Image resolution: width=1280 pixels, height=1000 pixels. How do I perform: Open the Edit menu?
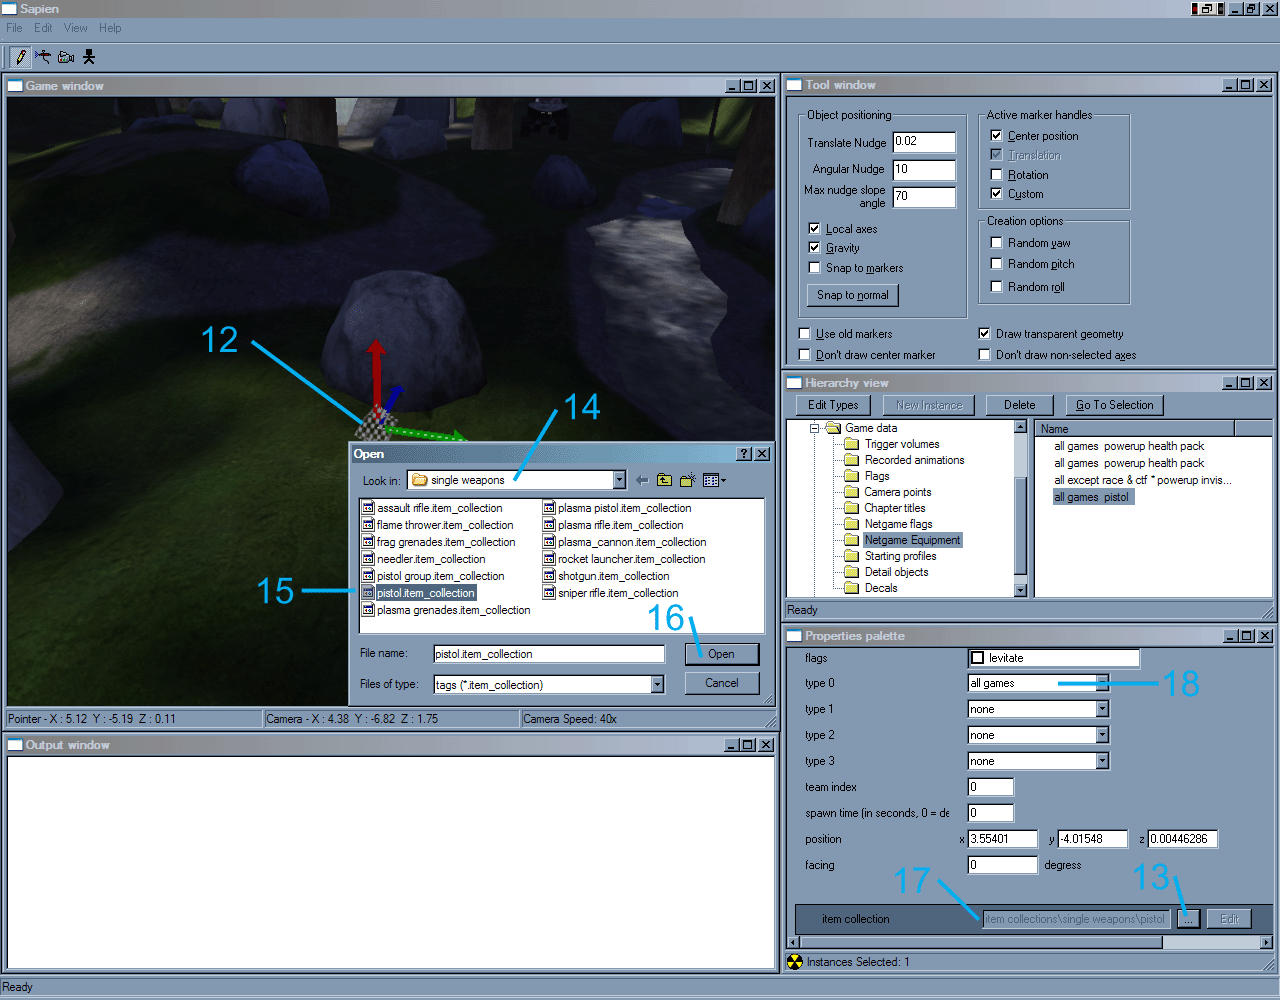click(x=43, y=28)
